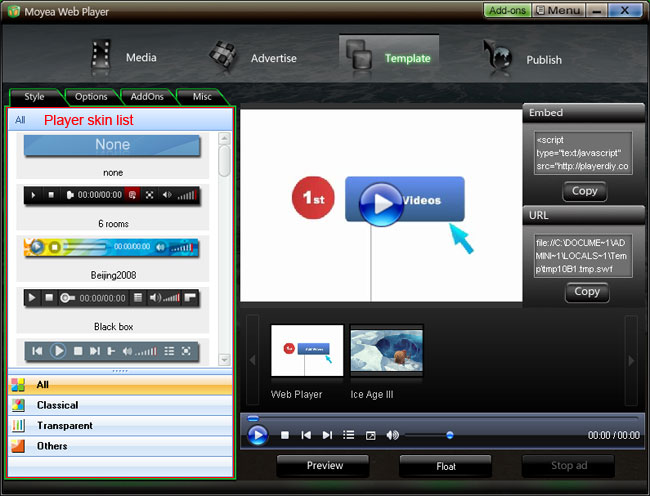The height and width of the screenshot is (496, 650).
Task: Toggle fullscreen mode icon
Action: pyautogui.click(x=371, y=436)
